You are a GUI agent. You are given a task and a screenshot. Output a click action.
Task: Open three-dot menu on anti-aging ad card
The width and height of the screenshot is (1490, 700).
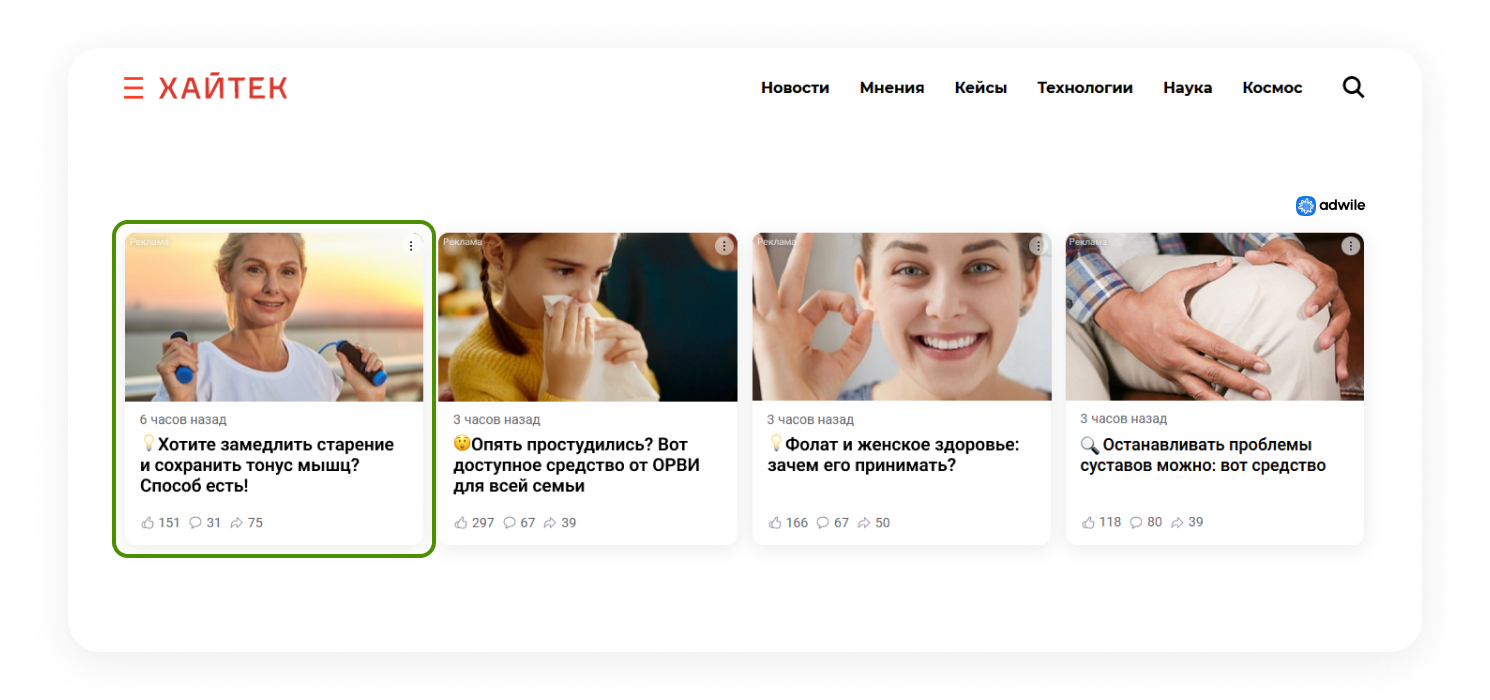(x=410, y=246)
